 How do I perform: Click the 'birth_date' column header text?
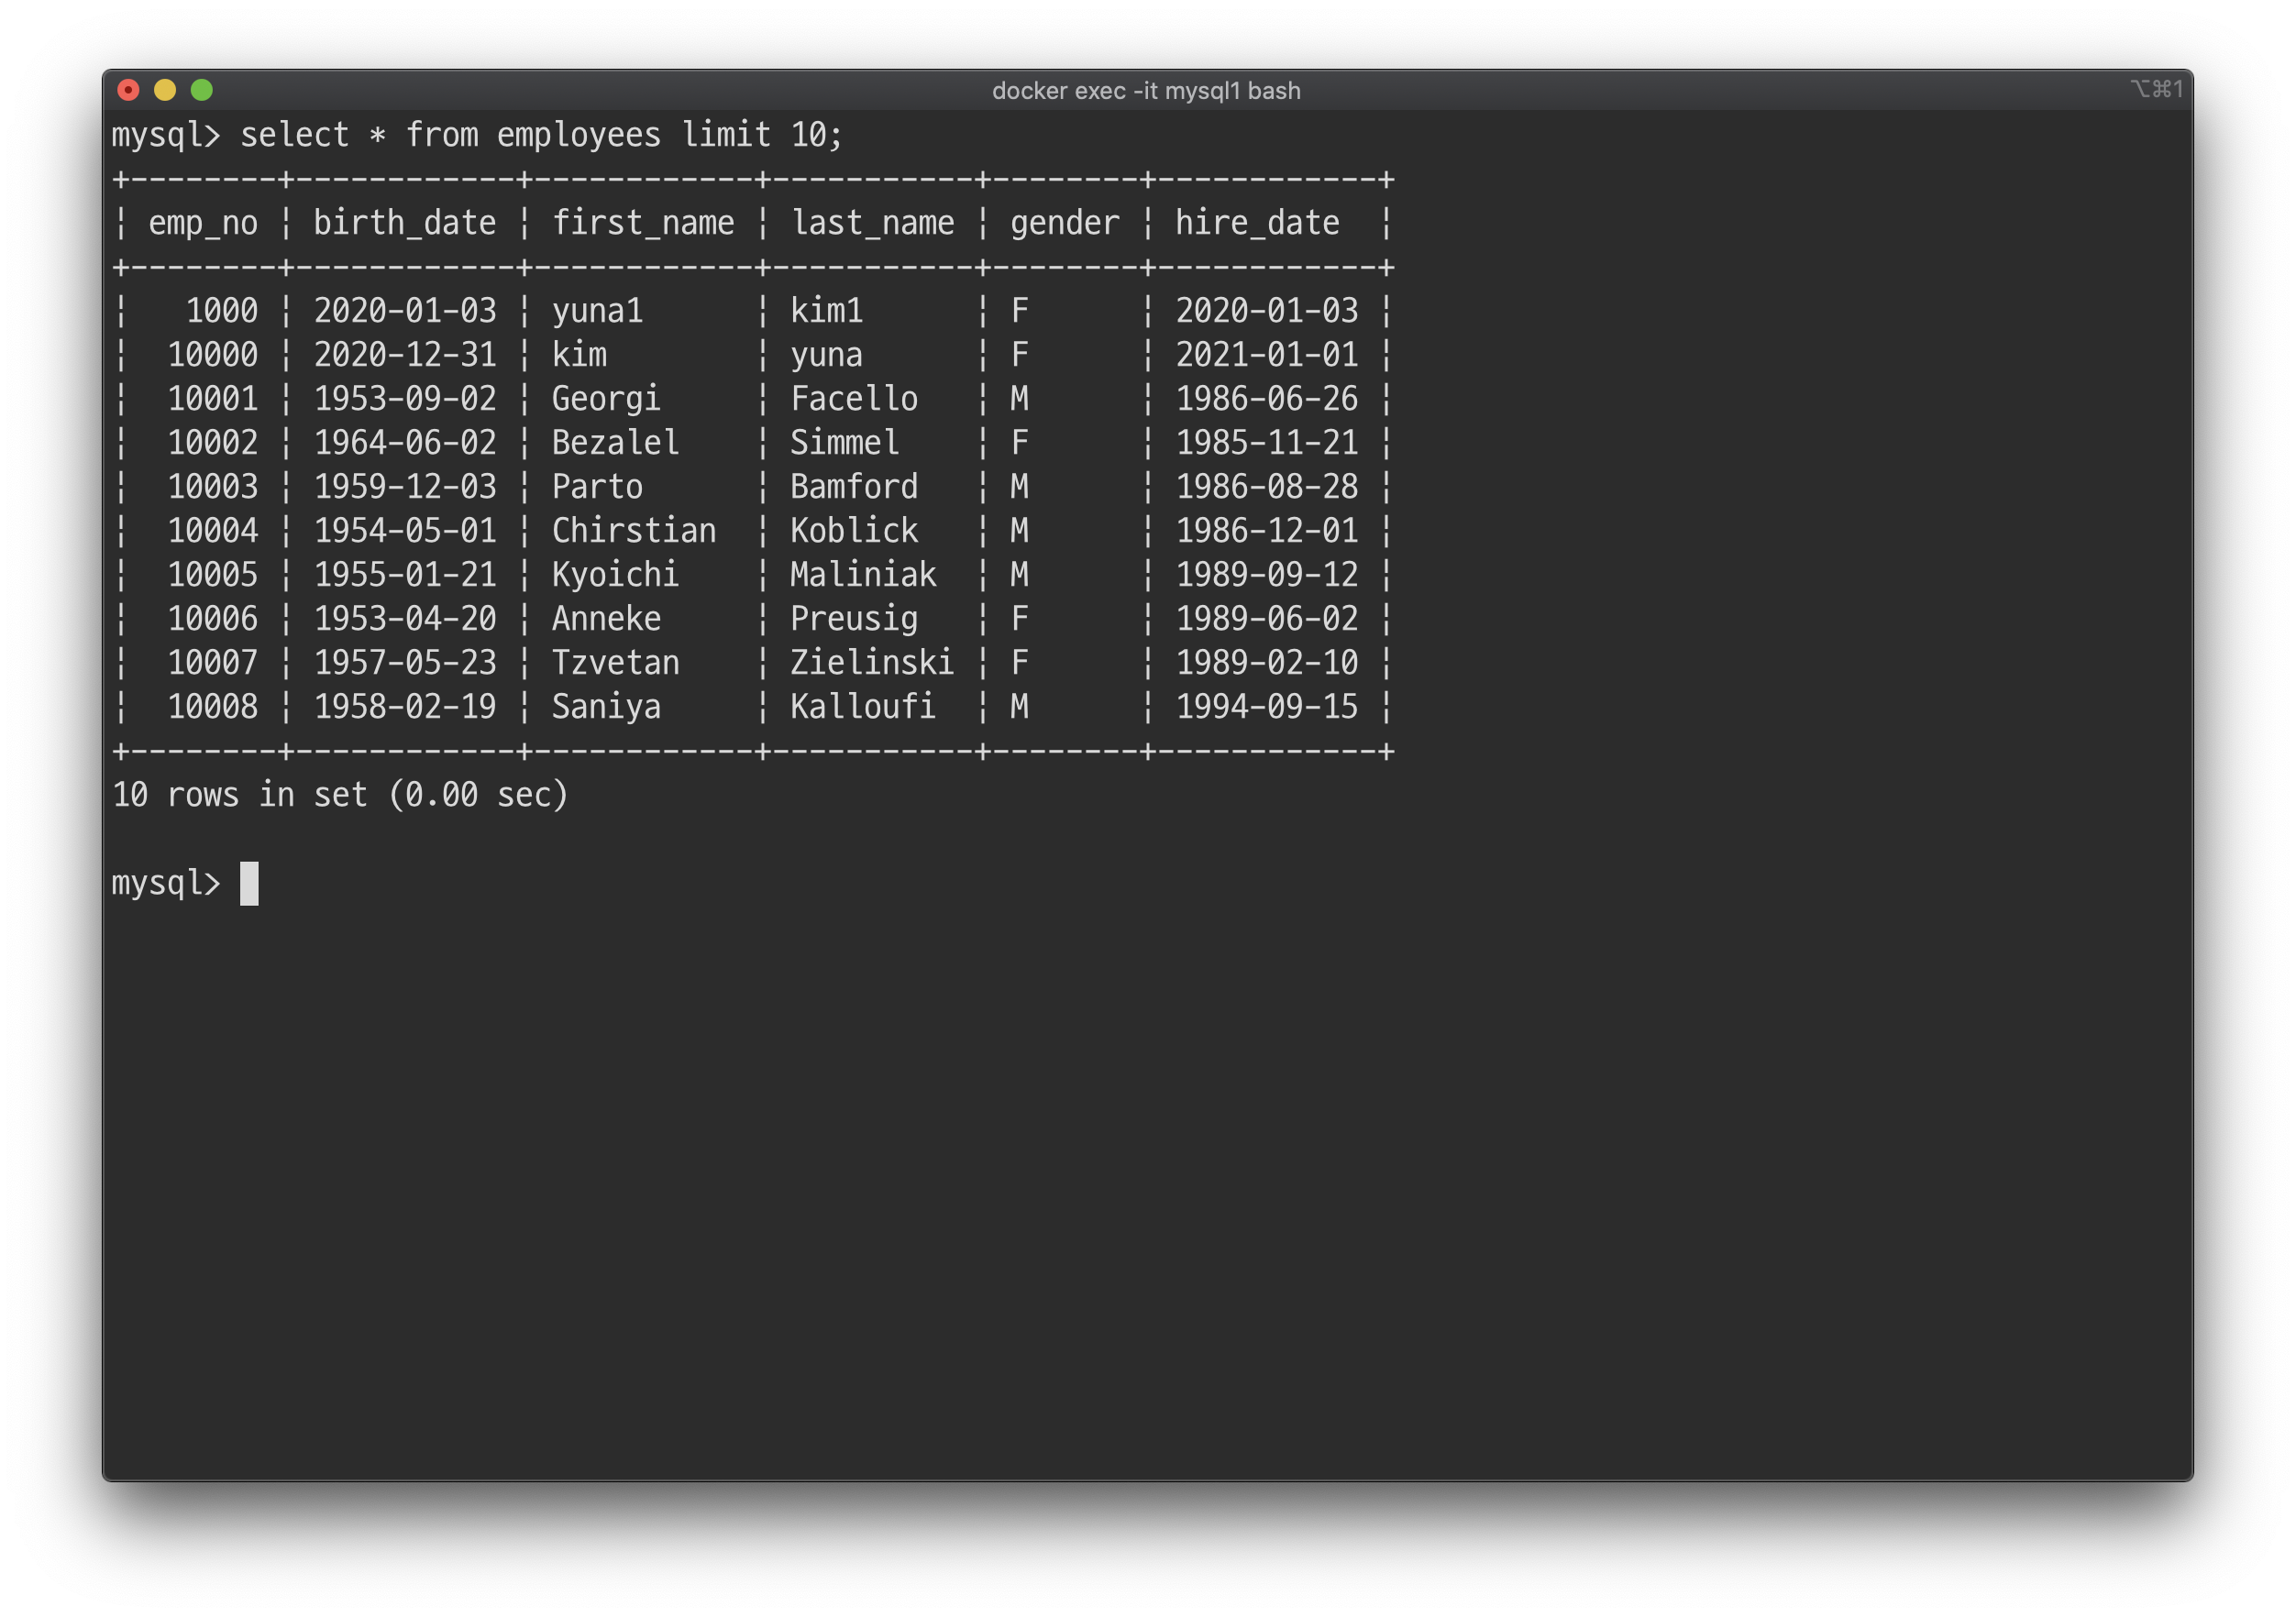[405, 223]
